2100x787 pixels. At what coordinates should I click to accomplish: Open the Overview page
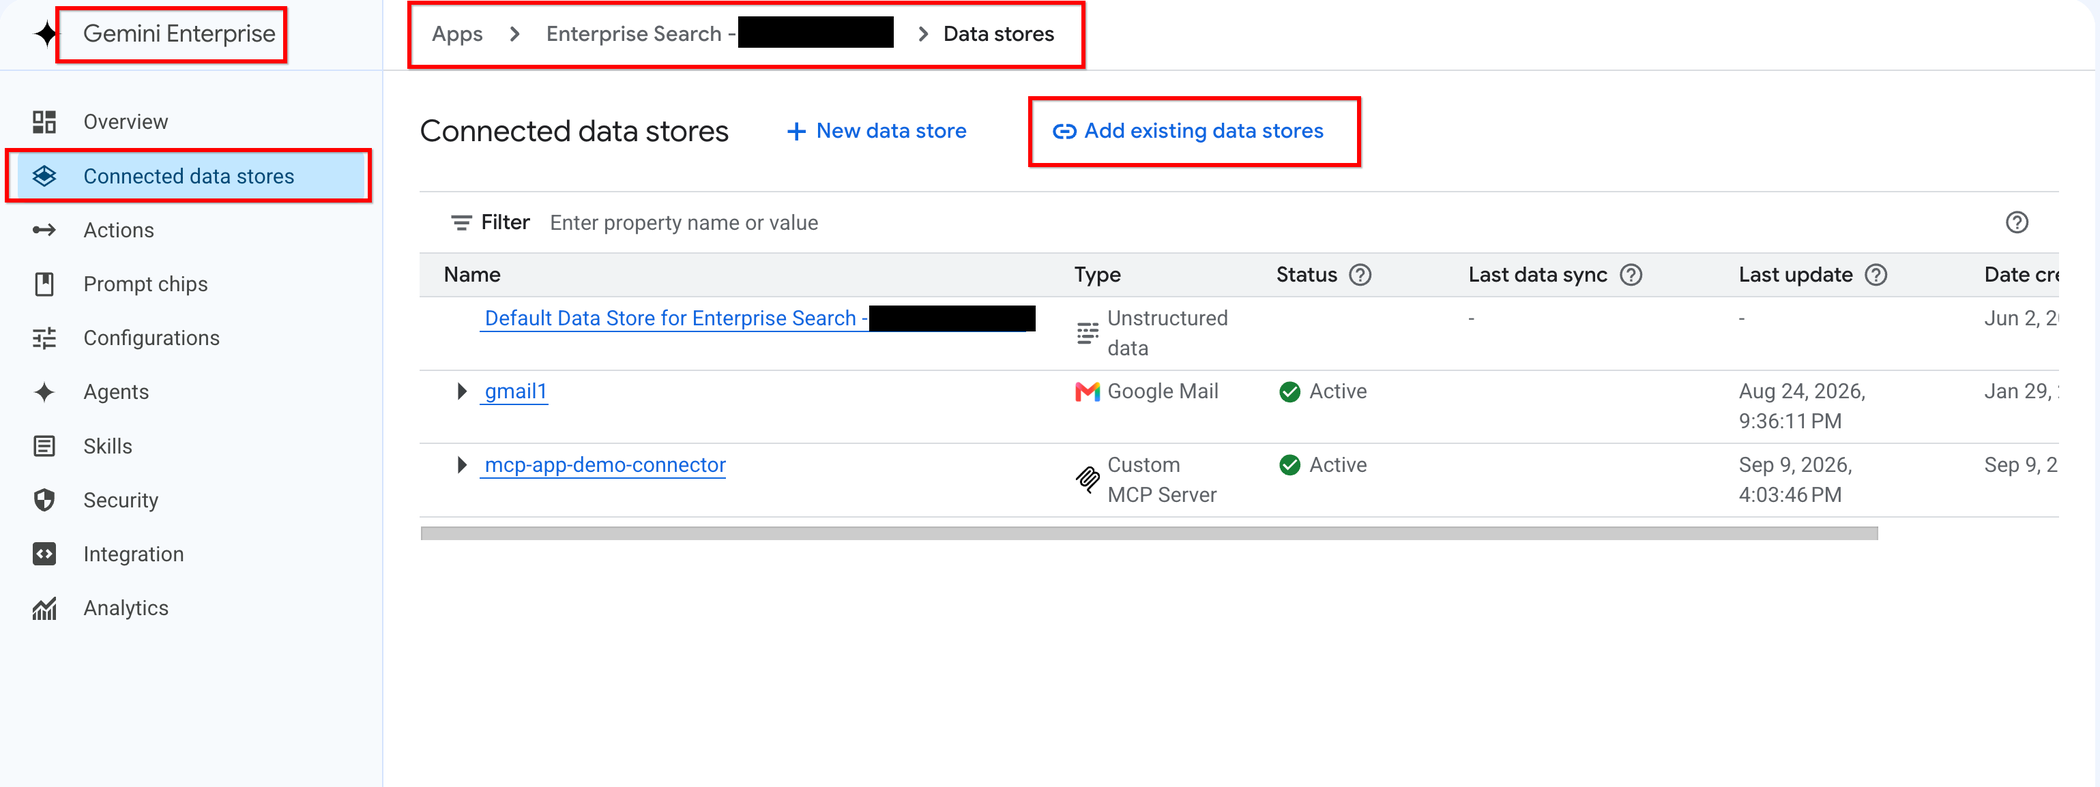pyautogui.click(x=125, y=122)
